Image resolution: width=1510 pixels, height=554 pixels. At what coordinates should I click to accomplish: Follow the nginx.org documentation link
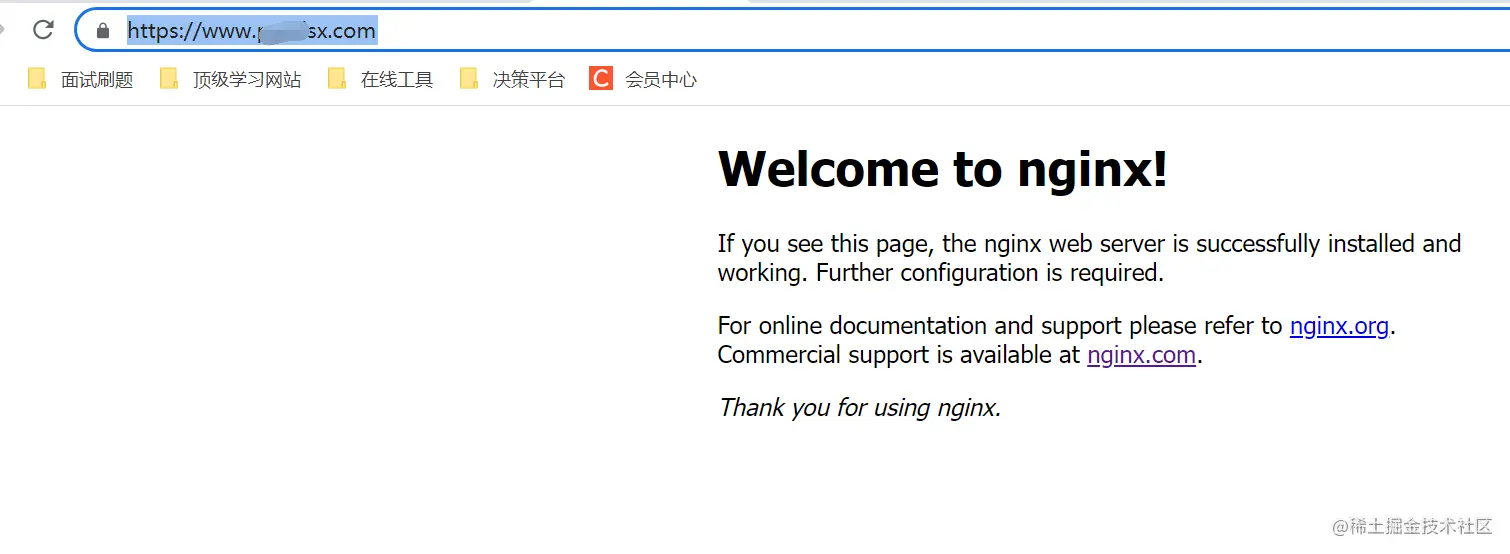[1339, 326]
